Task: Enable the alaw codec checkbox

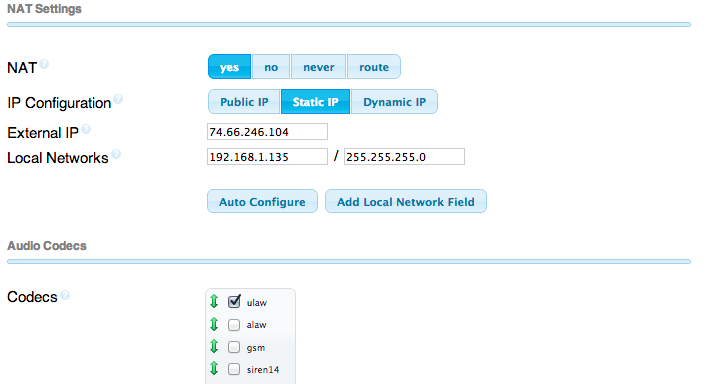Action: 234,325
